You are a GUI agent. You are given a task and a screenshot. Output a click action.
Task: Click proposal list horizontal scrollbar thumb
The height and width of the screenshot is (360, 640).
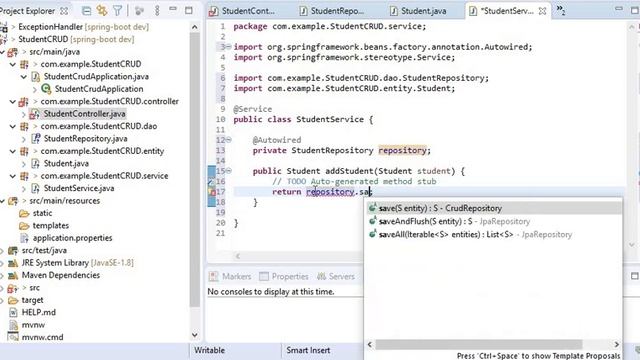click(478, 344)
